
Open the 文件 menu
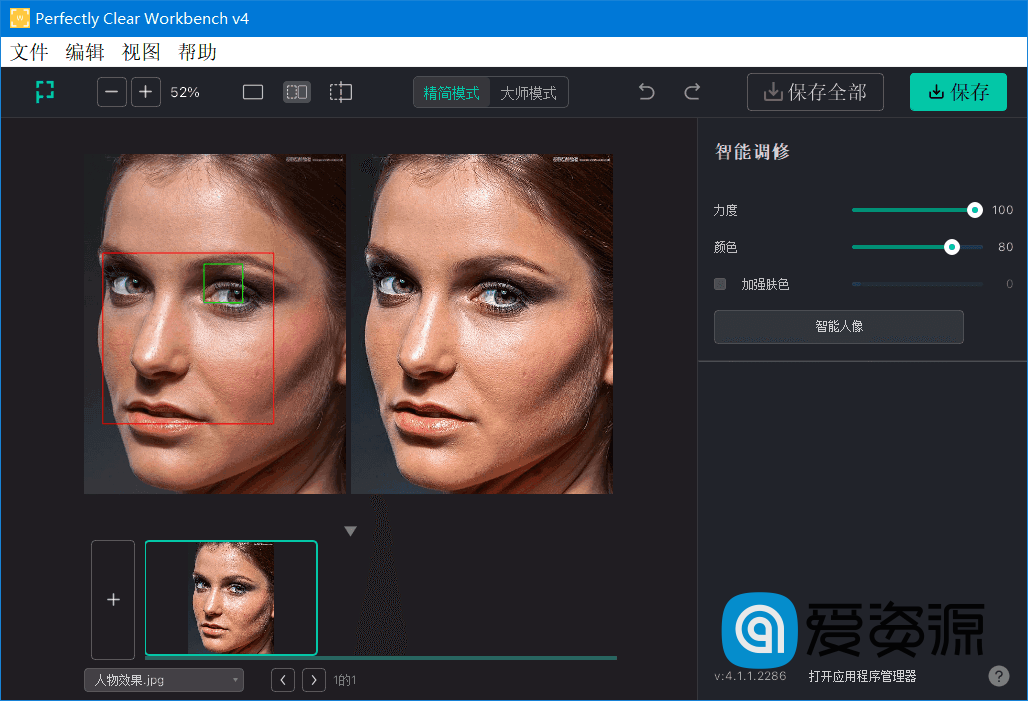click(x=29, y=51)
